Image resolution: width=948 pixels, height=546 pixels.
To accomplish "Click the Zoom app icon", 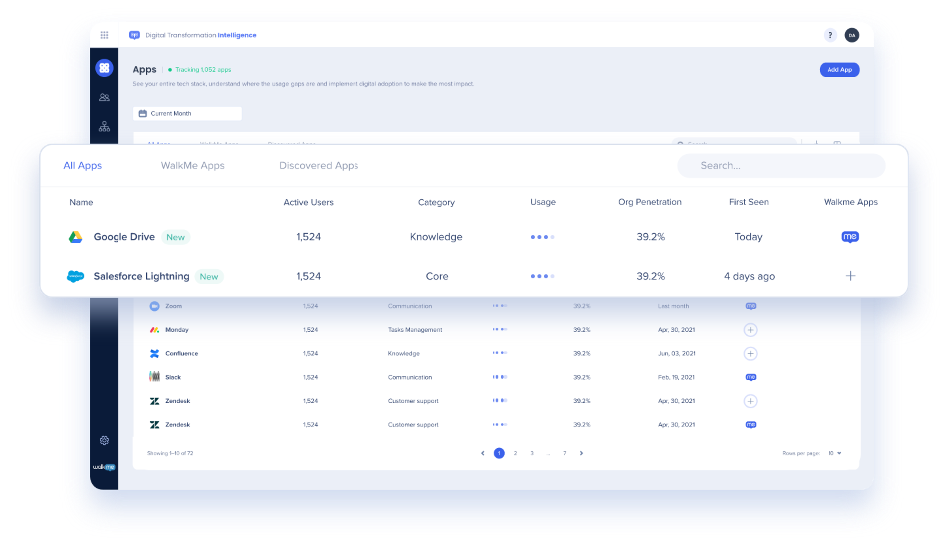I will pos(154,306).
